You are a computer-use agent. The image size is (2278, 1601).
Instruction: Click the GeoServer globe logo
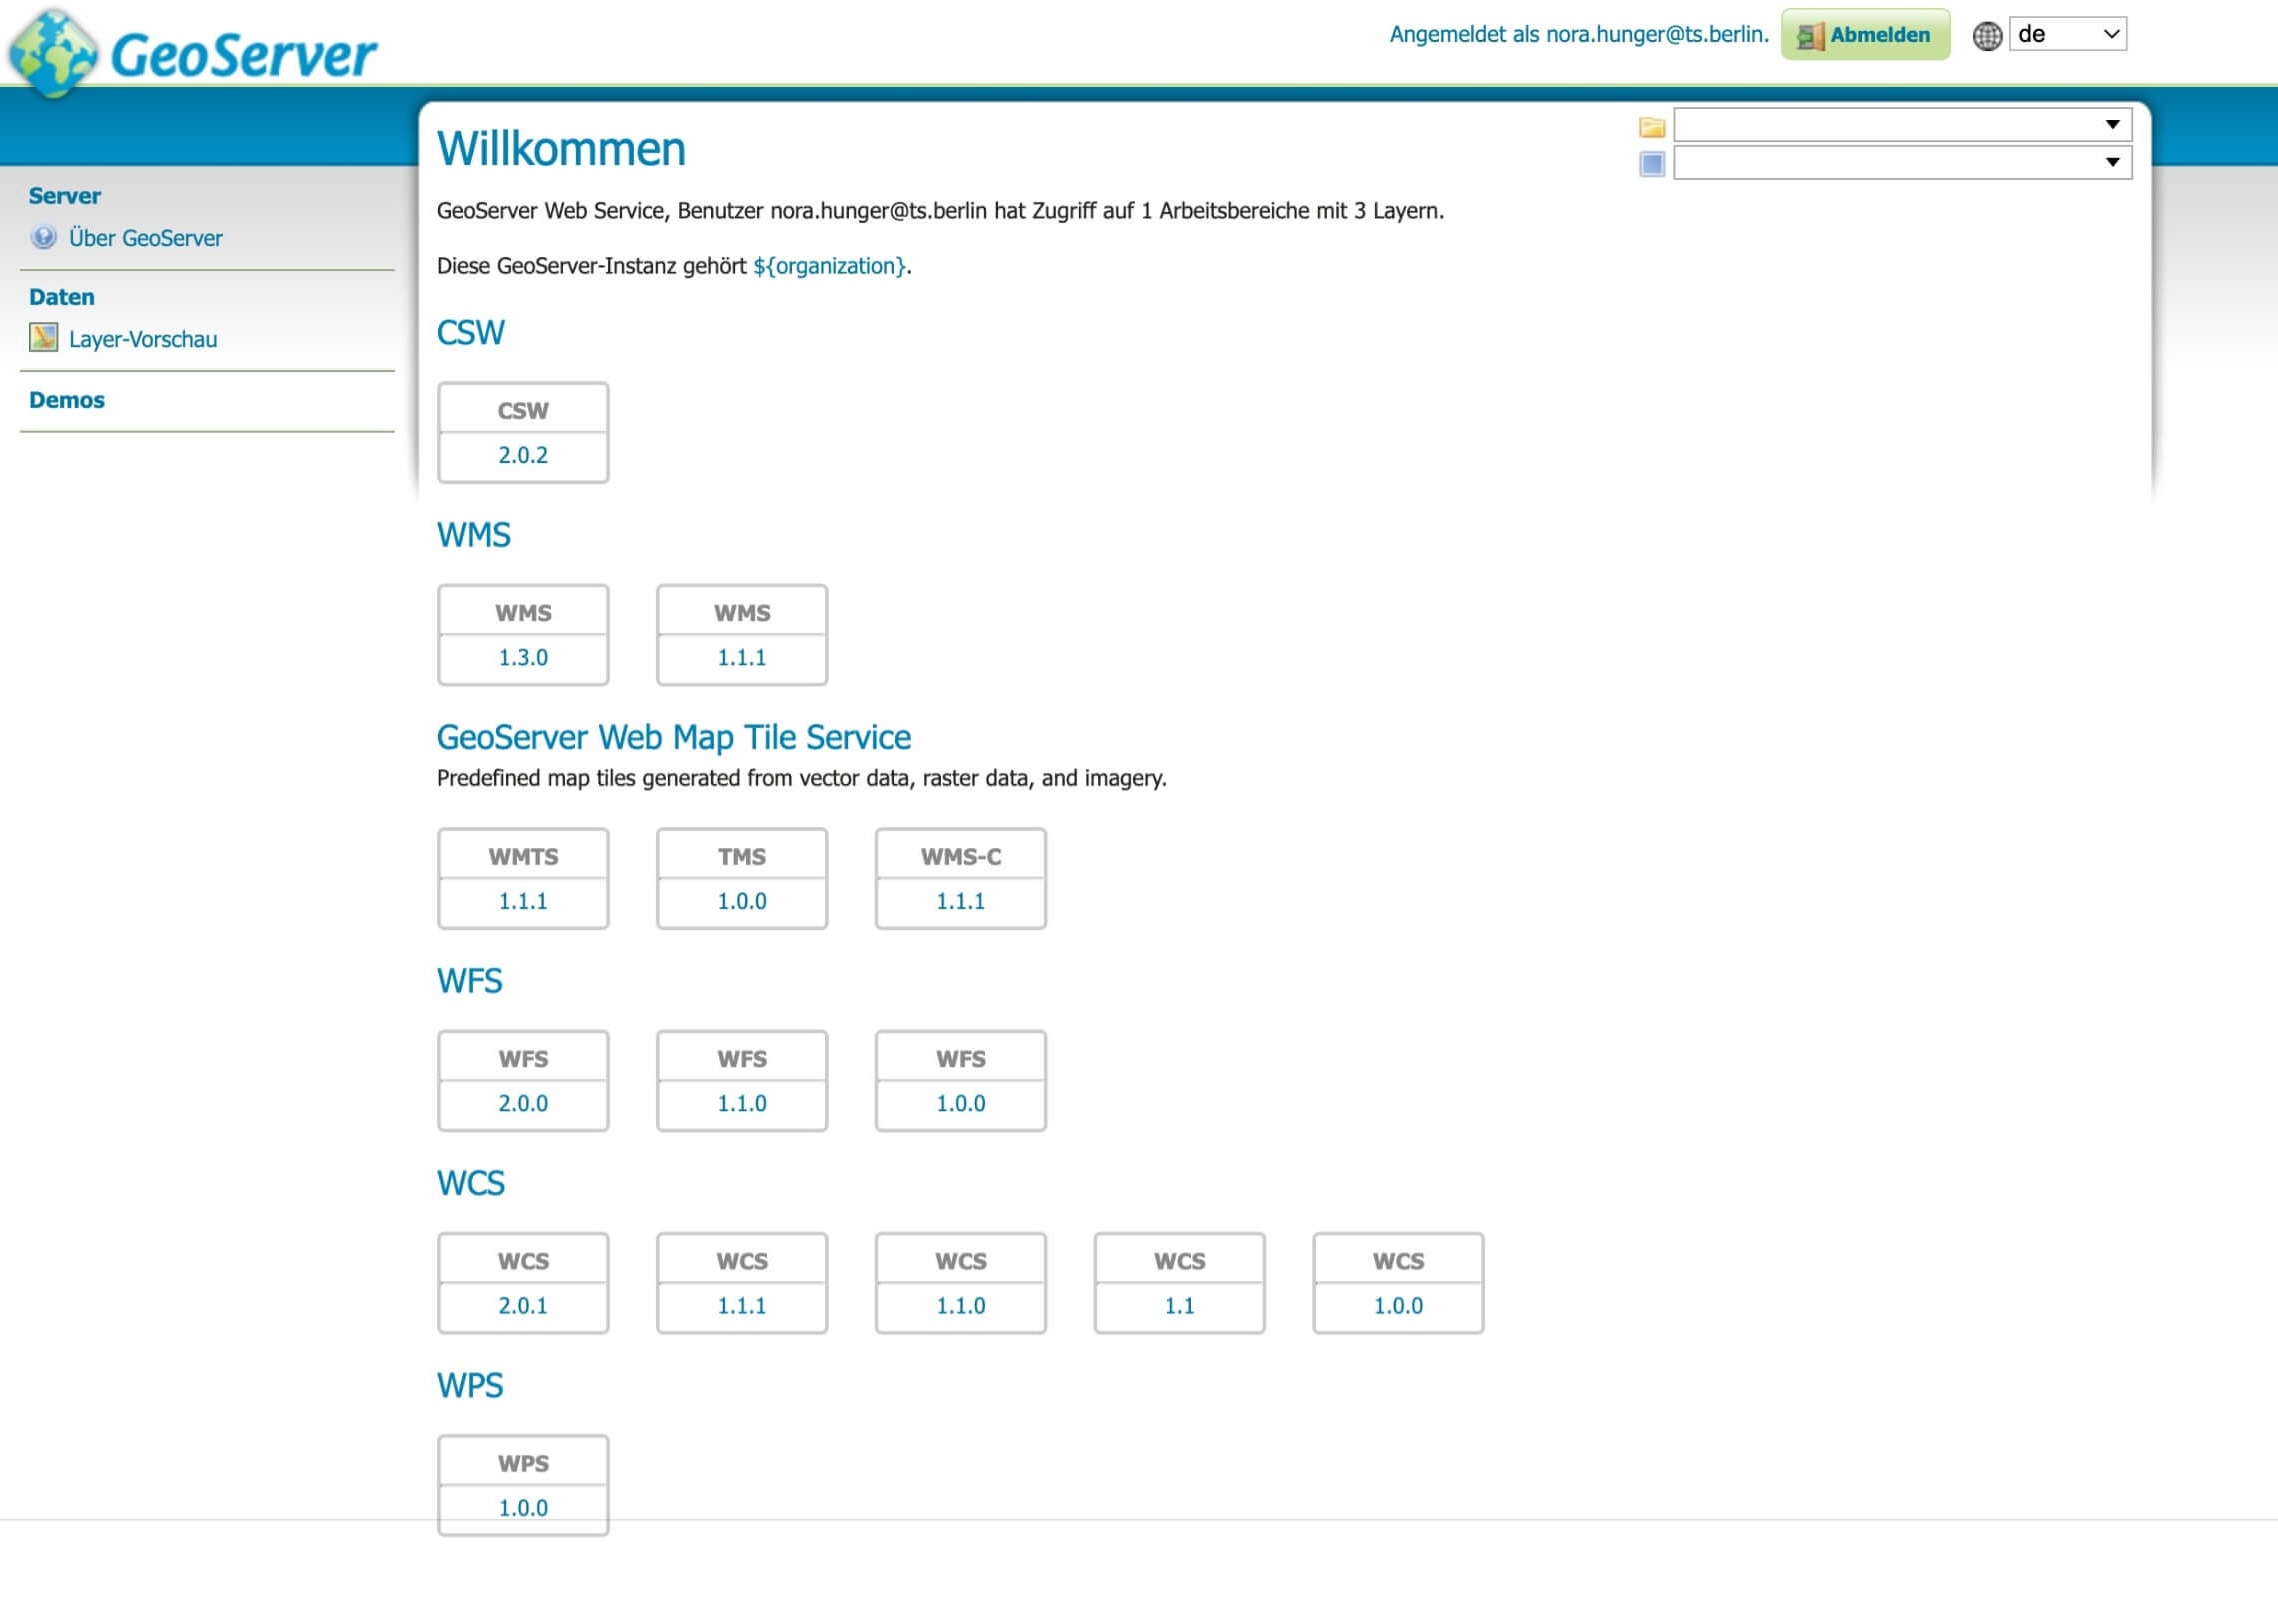53,52
